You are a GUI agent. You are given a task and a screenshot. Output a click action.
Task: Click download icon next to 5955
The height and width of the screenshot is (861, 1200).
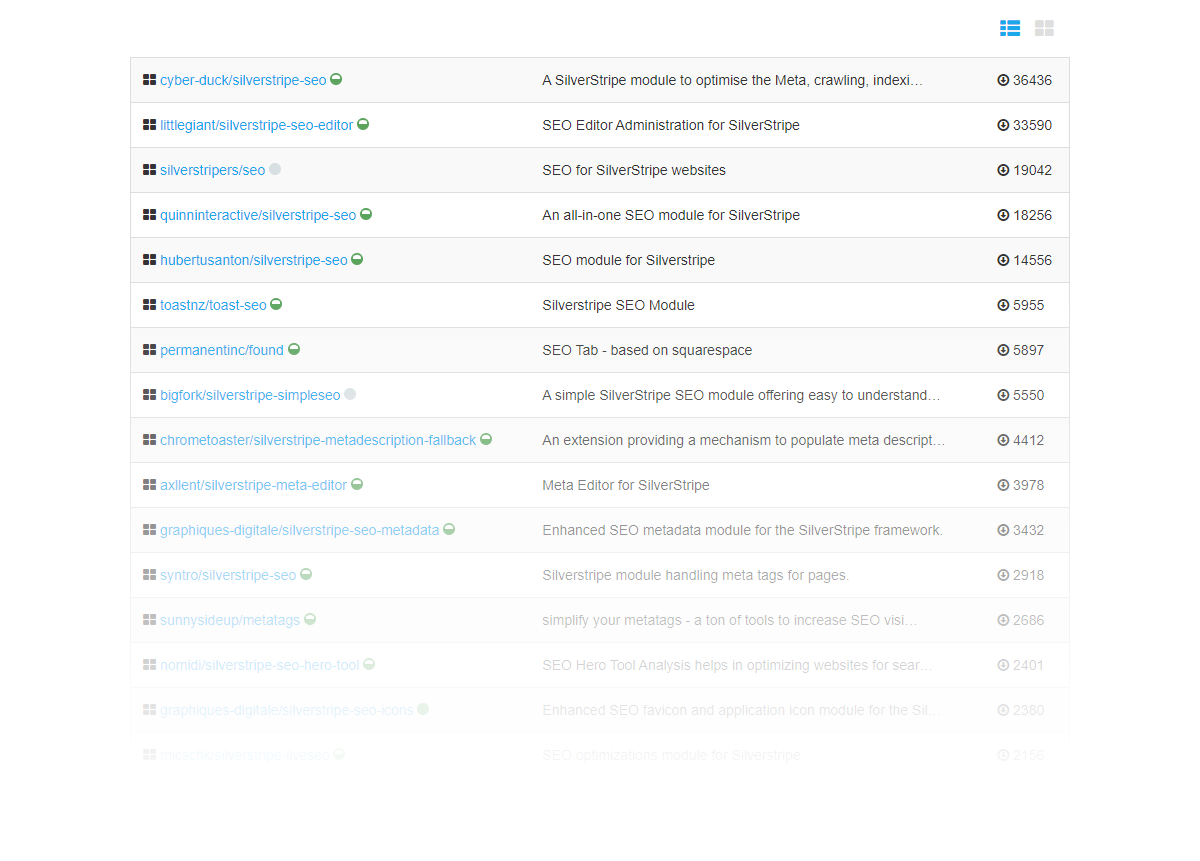(1003, 305)
